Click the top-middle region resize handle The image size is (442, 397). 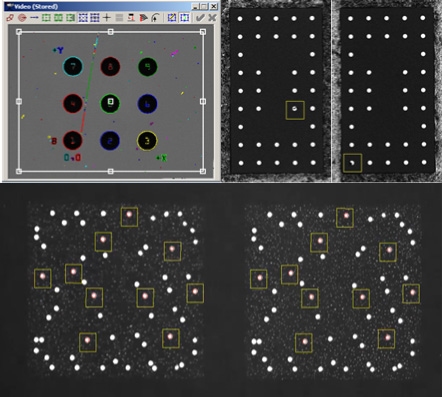[x=111, y=32]
